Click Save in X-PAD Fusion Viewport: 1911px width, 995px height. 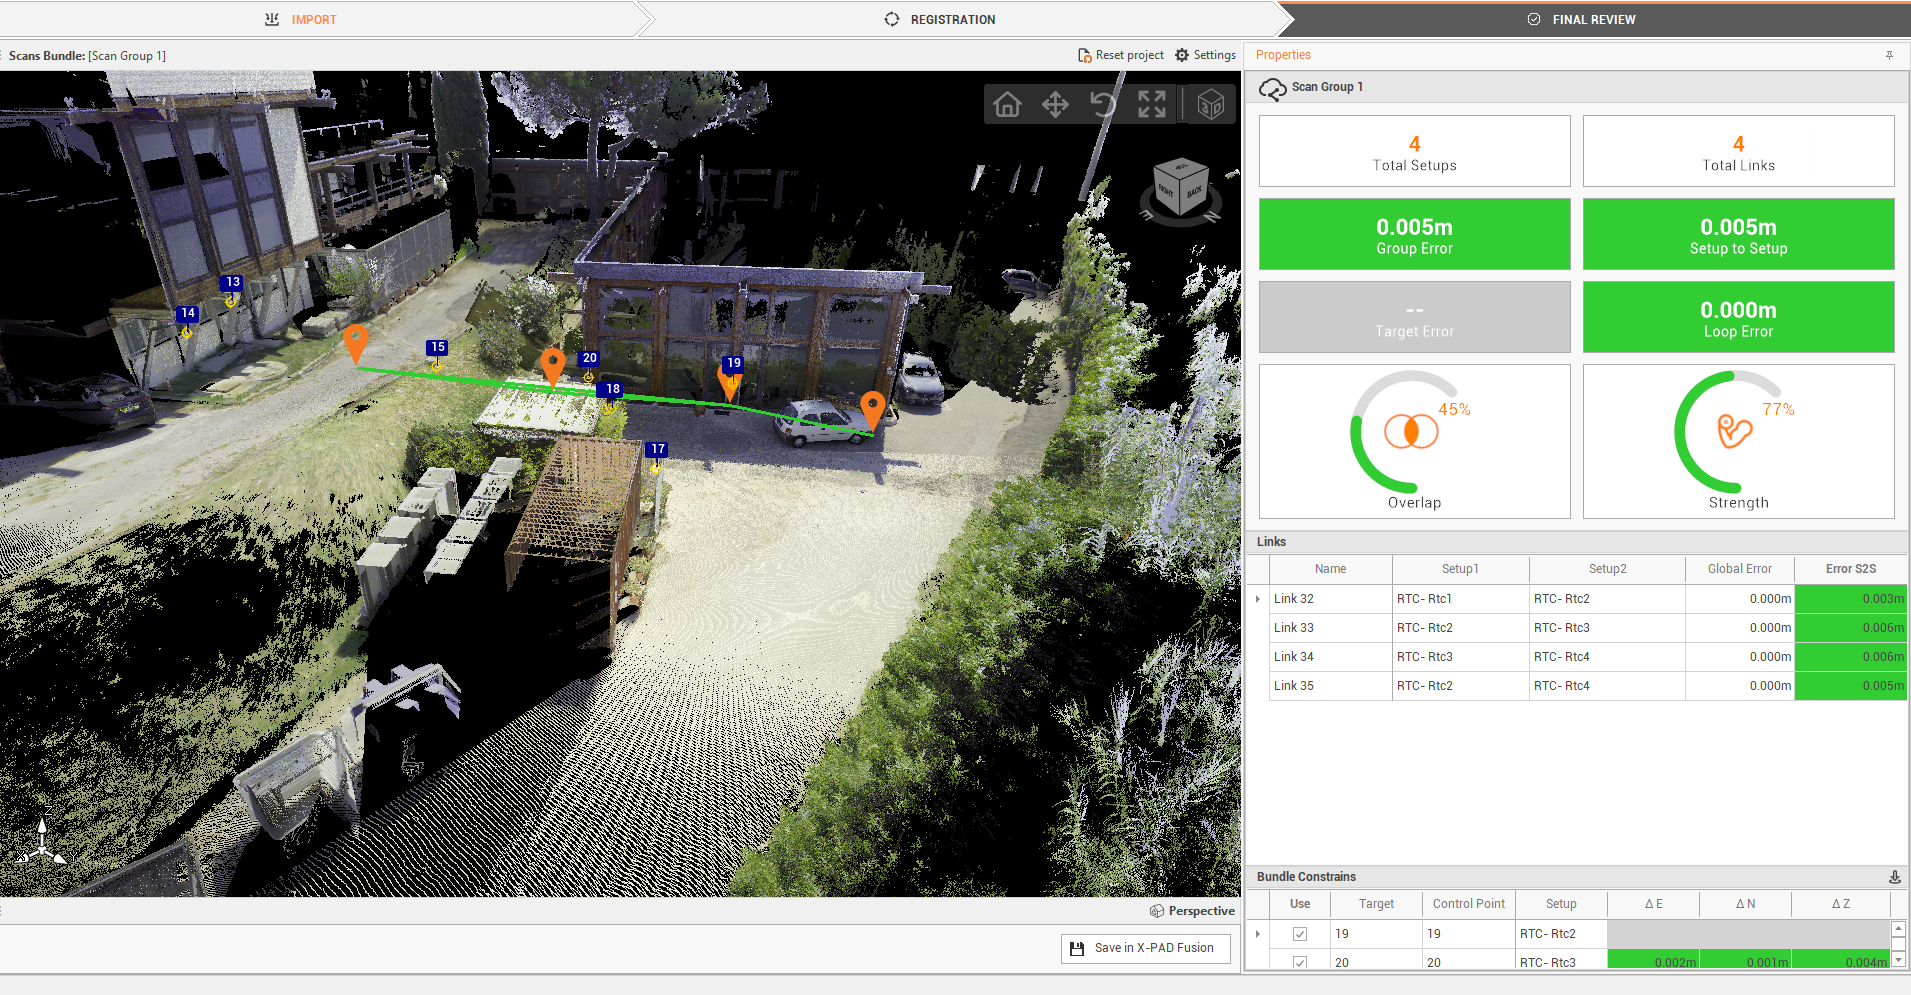pyautogui.click(x=1145, y=948)
